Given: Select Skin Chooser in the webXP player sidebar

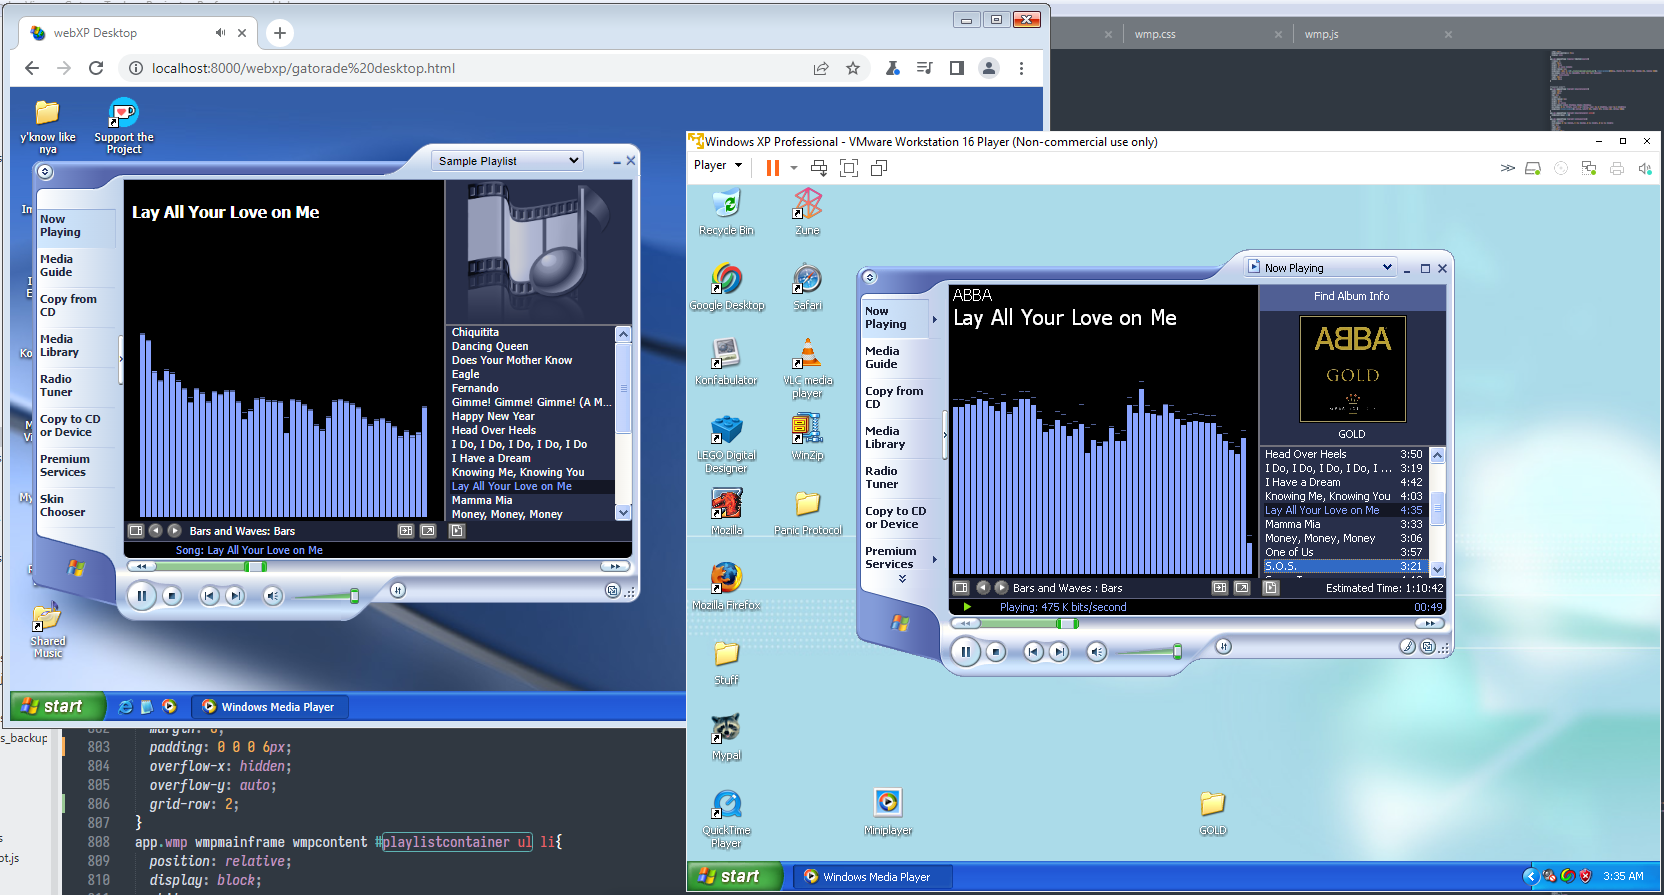Looking at the screenshot, I should click(x=62, y=506).
